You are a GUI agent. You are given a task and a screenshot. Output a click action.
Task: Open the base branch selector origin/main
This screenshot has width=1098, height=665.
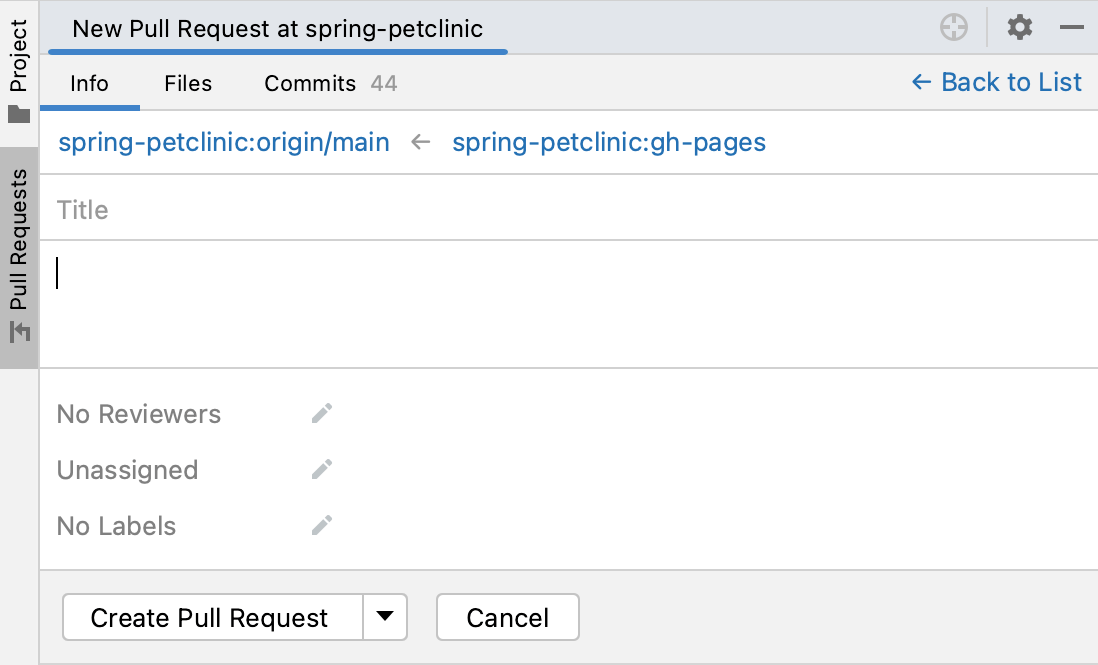tap(222, 142)
